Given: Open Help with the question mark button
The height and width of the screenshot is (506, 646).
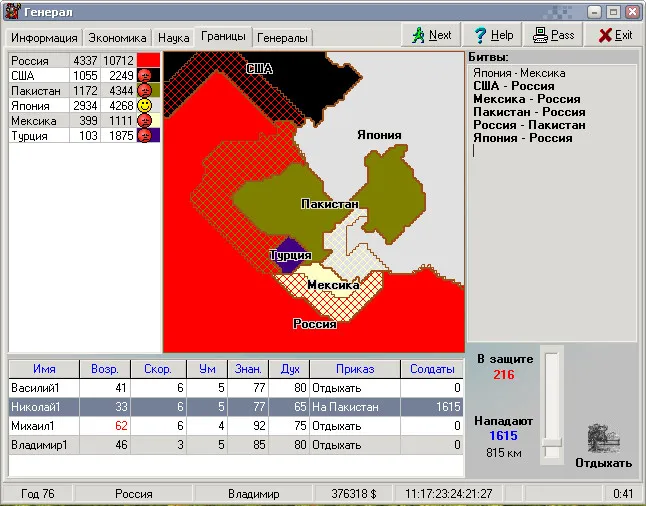Looking at the screenshot, I should point(493,35).
